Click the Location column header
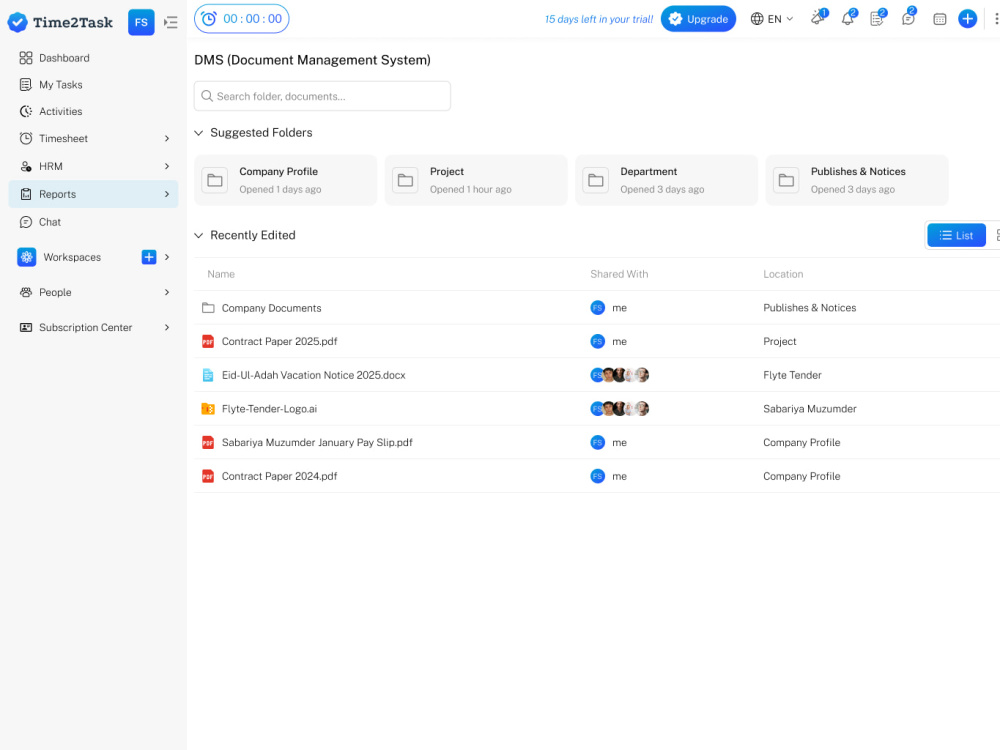 pyautogui.click(x=783, y=274)
